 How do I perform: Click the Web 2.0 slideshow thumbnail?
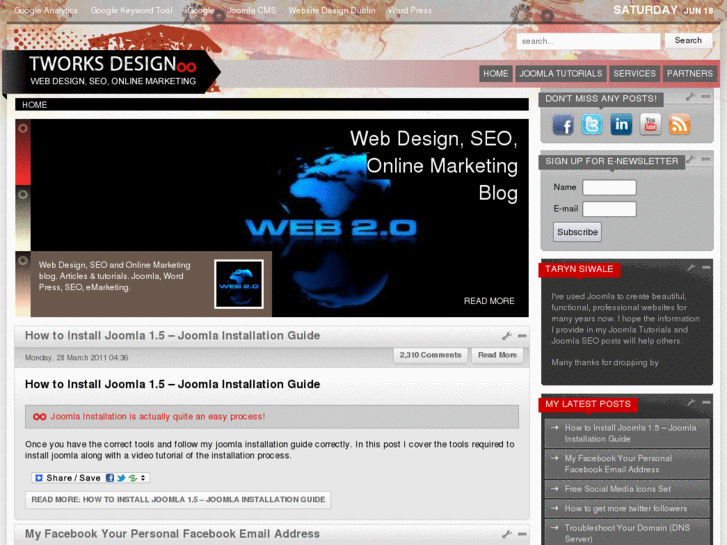tap(239, 284)
